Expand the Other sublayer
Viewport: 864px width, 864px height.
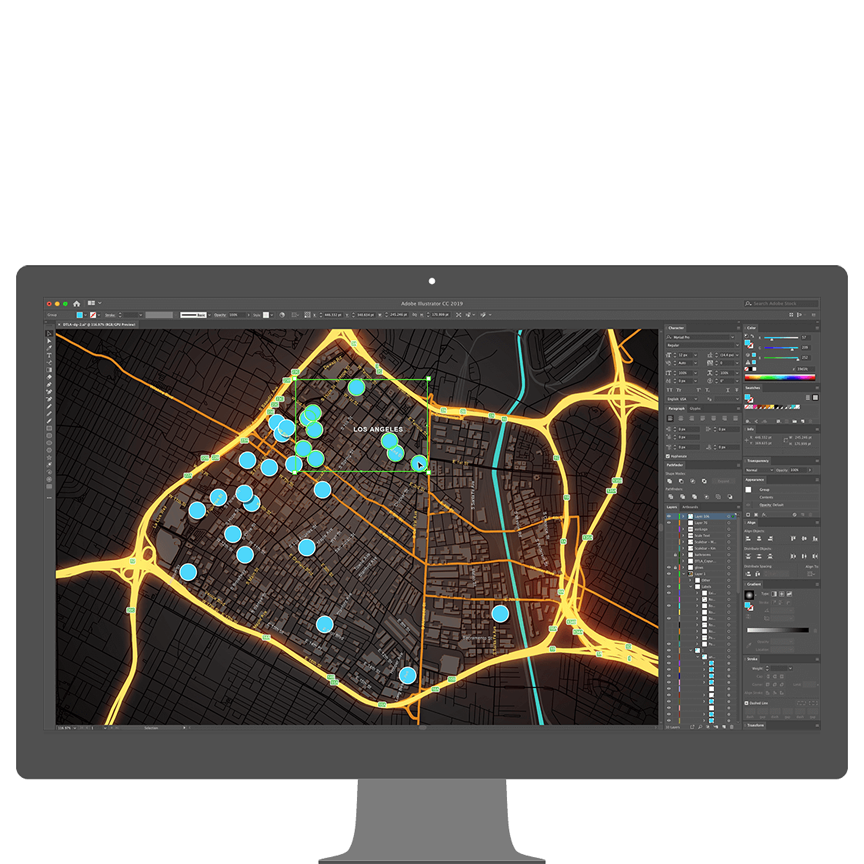[x=690, y=580]
